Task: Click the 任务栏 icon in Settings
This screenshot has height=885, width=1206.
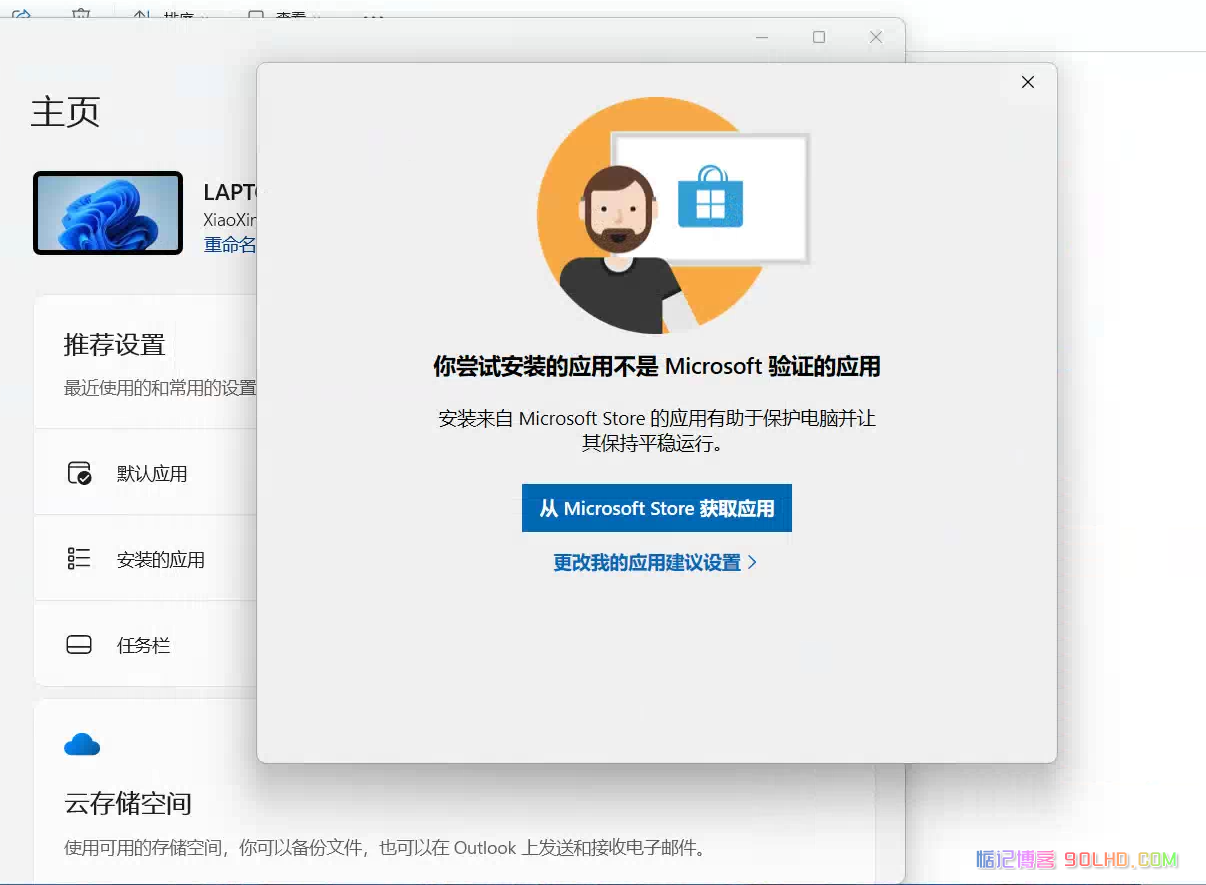Action: click(79, 645)
